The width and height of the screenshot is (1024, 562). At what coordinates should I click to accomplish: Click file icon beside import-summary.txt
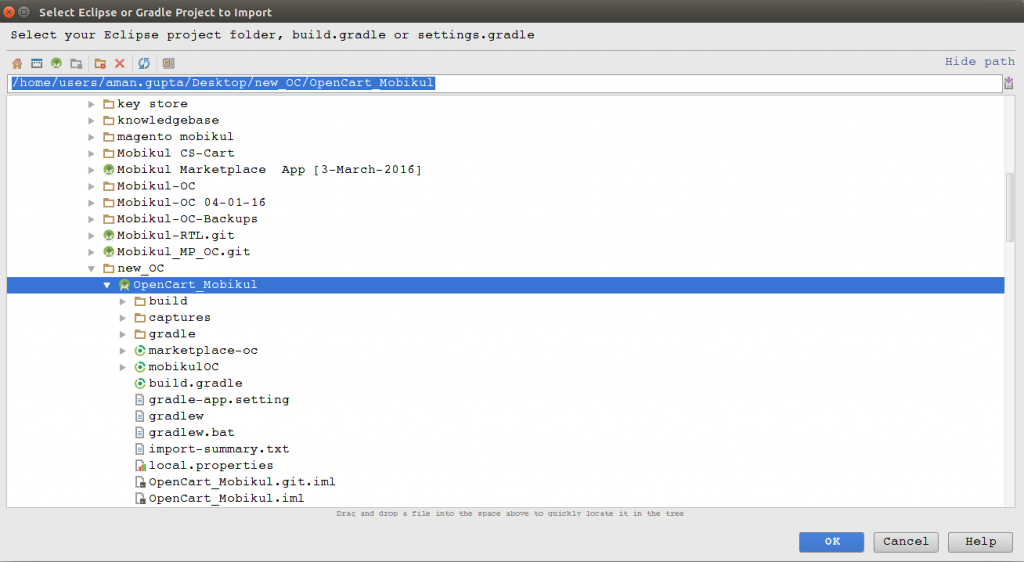[x=140, y=449]
